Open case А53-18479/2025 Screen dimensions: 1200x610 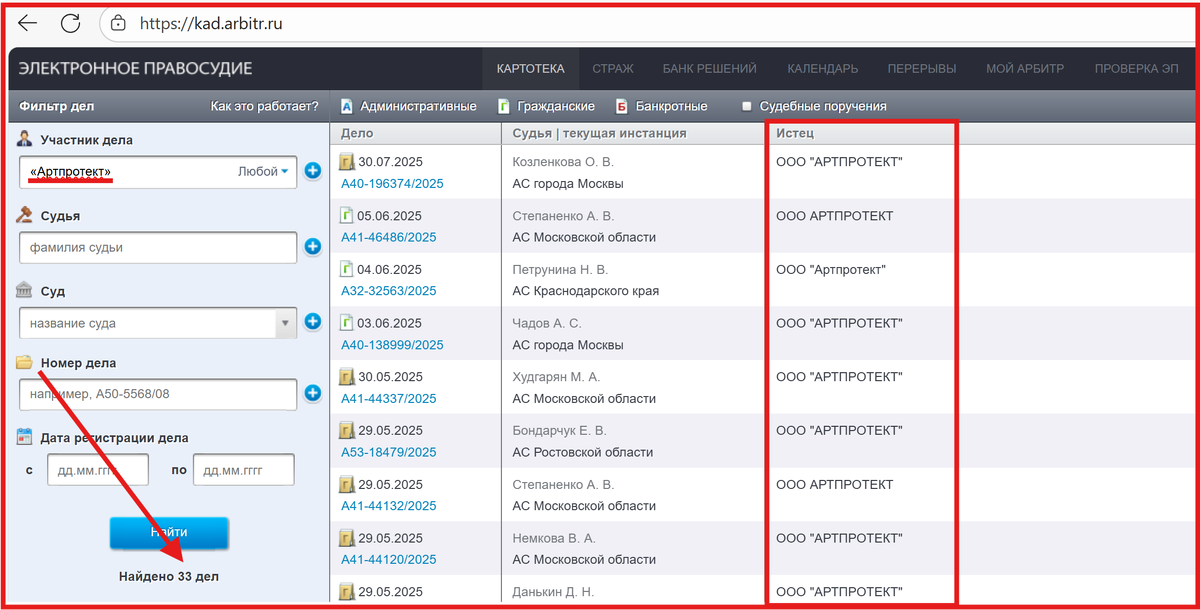389,452
